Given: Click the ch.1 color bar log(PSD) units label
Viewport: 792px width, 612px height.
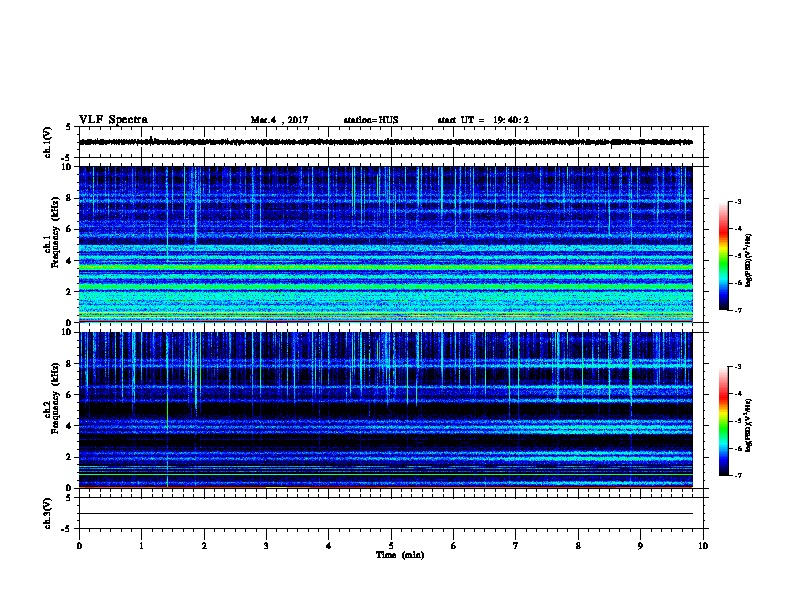Looking at the screenshot, I should pyautogui.click(x=749, y=260).
